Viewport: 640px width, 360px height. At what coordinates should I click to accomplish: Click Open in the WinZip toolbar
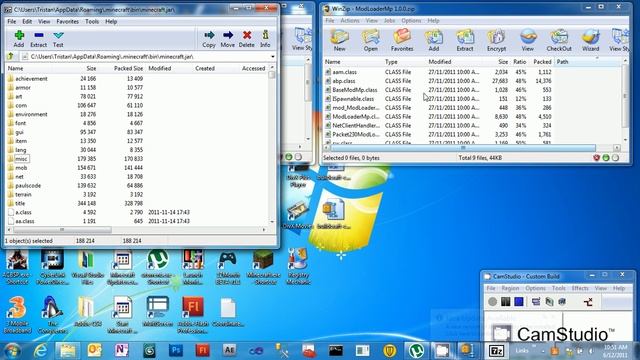[371, 40]
